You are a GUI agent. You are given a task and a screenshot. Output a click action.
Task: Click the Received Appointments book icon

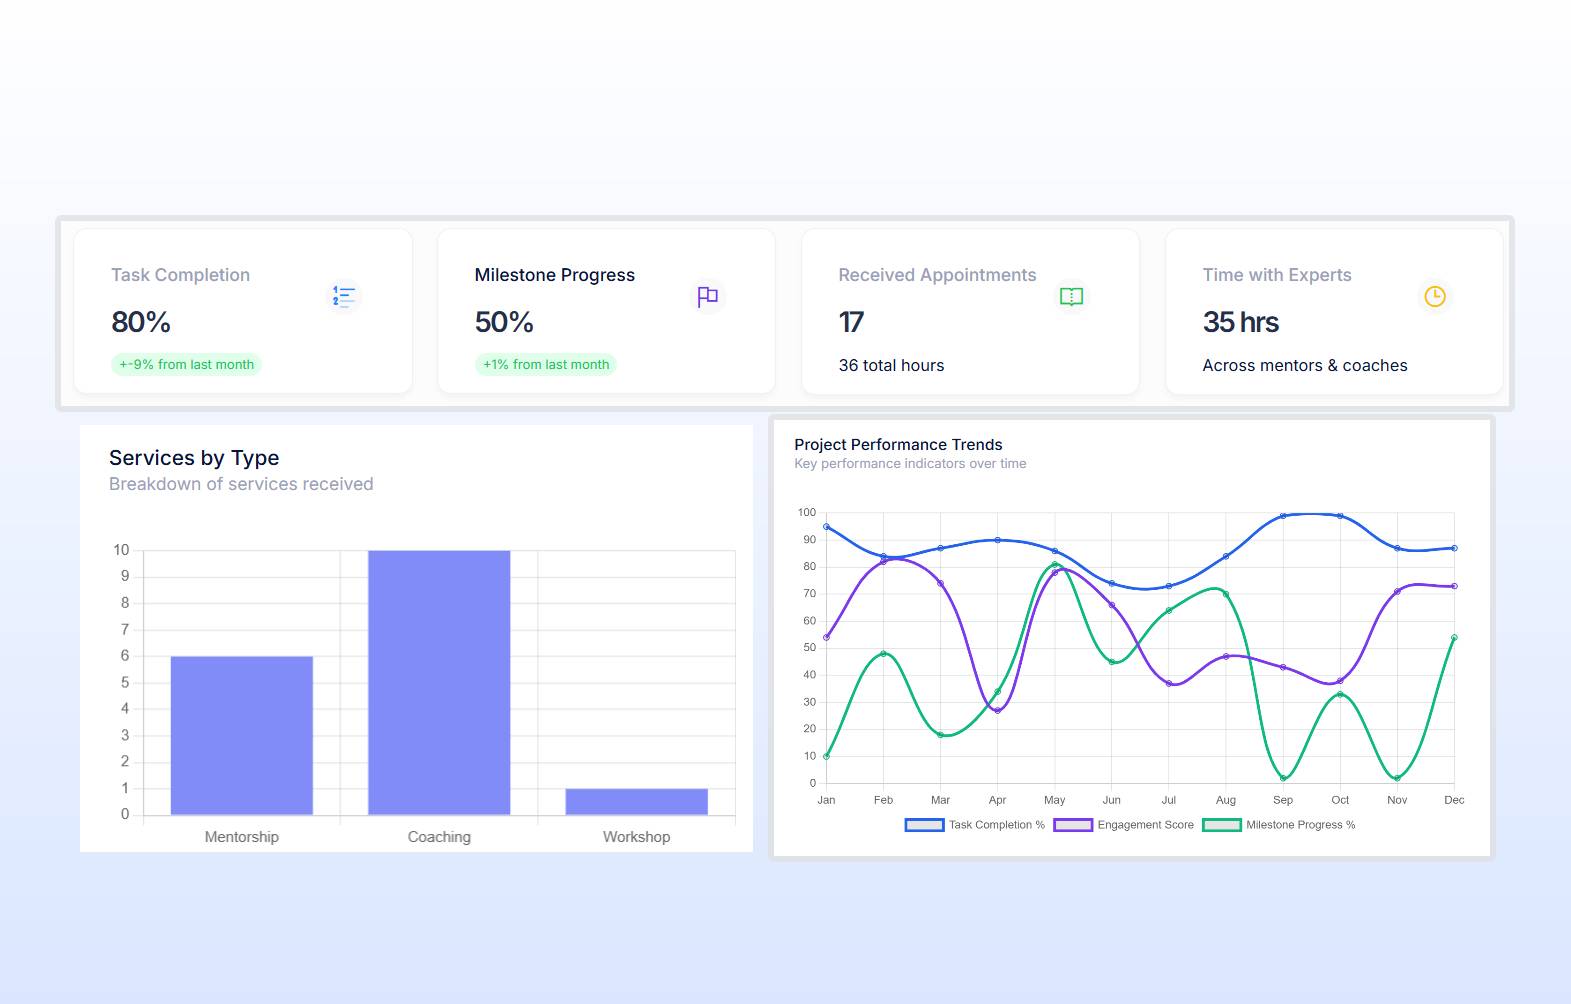[1071, 296]
